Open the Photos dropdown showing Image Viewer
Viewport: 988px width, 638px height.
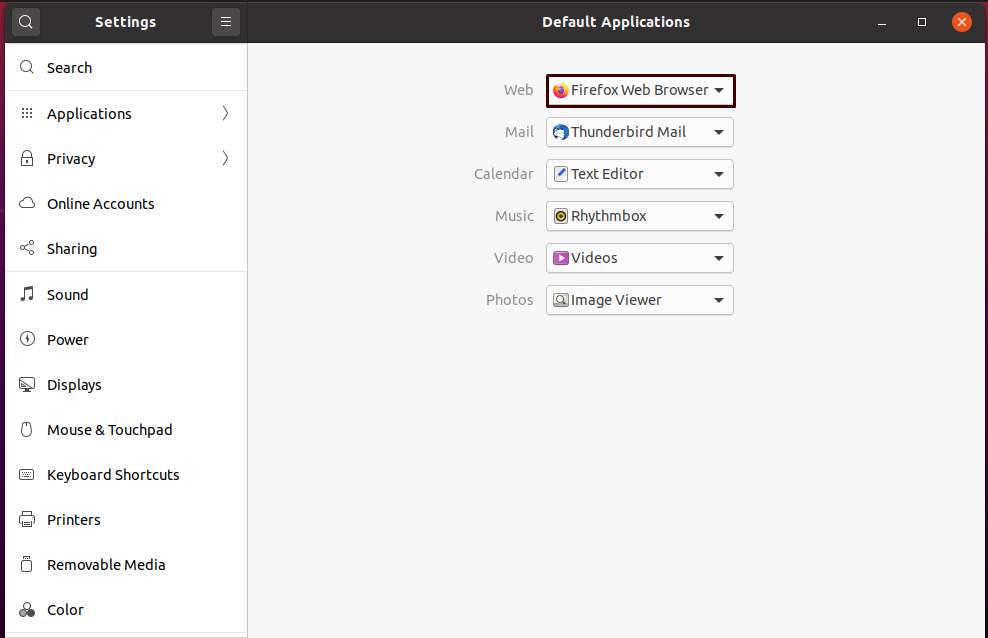coord(640,300)
